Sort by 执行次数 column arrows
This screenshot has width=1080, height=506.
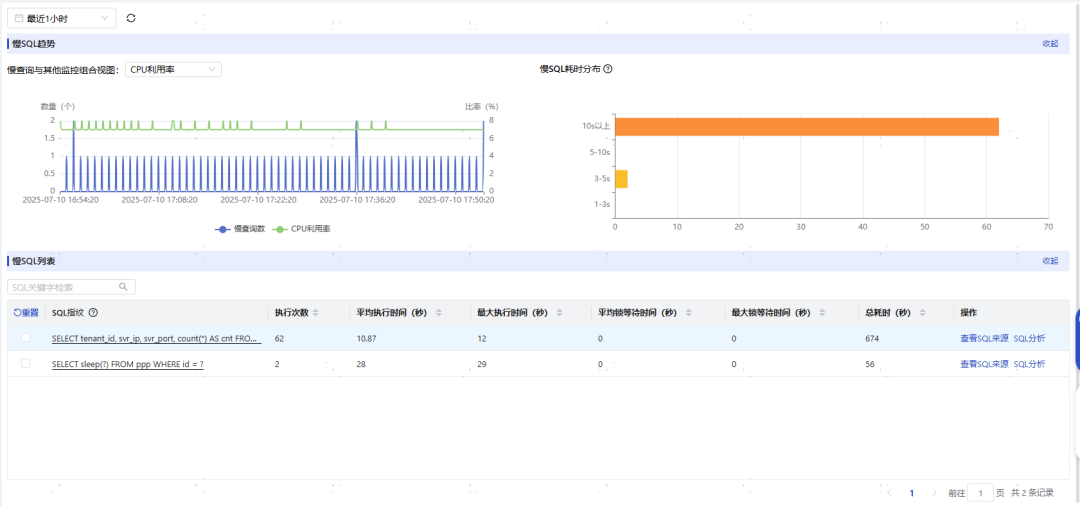pos(315,313)
